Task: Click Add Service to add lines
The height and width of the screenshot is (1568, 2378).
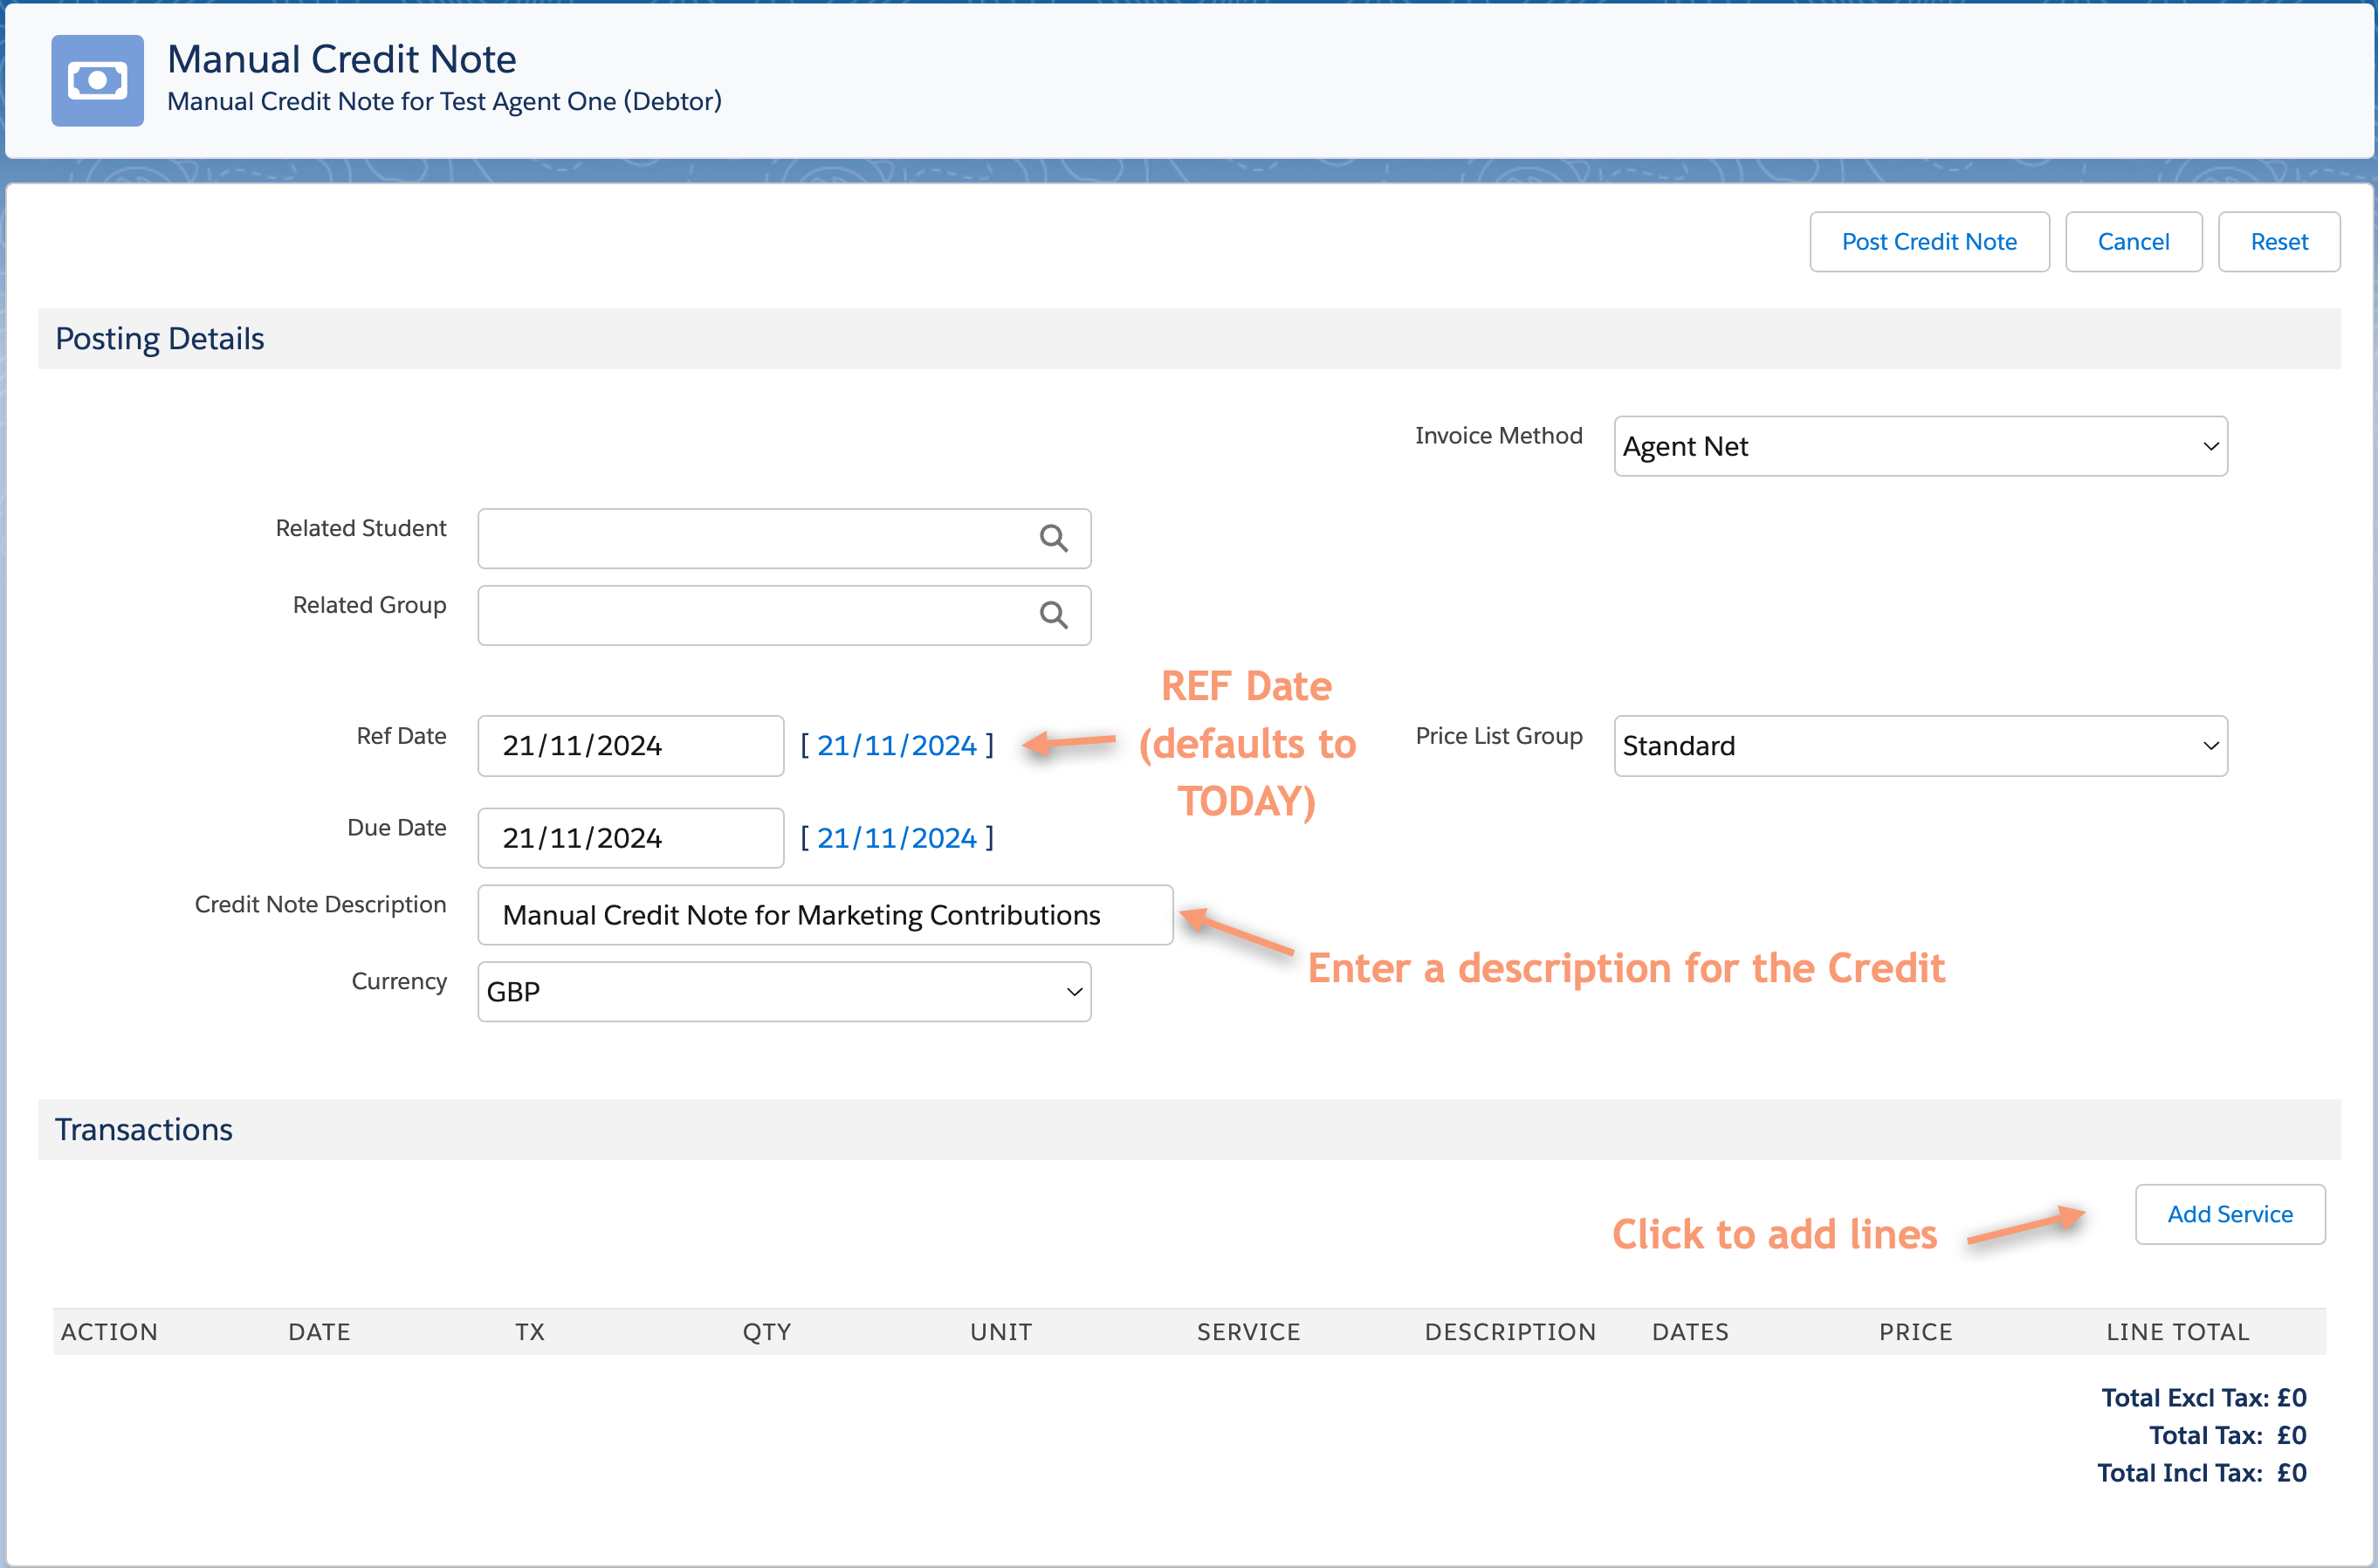Action: [x=2229, y=1214]
